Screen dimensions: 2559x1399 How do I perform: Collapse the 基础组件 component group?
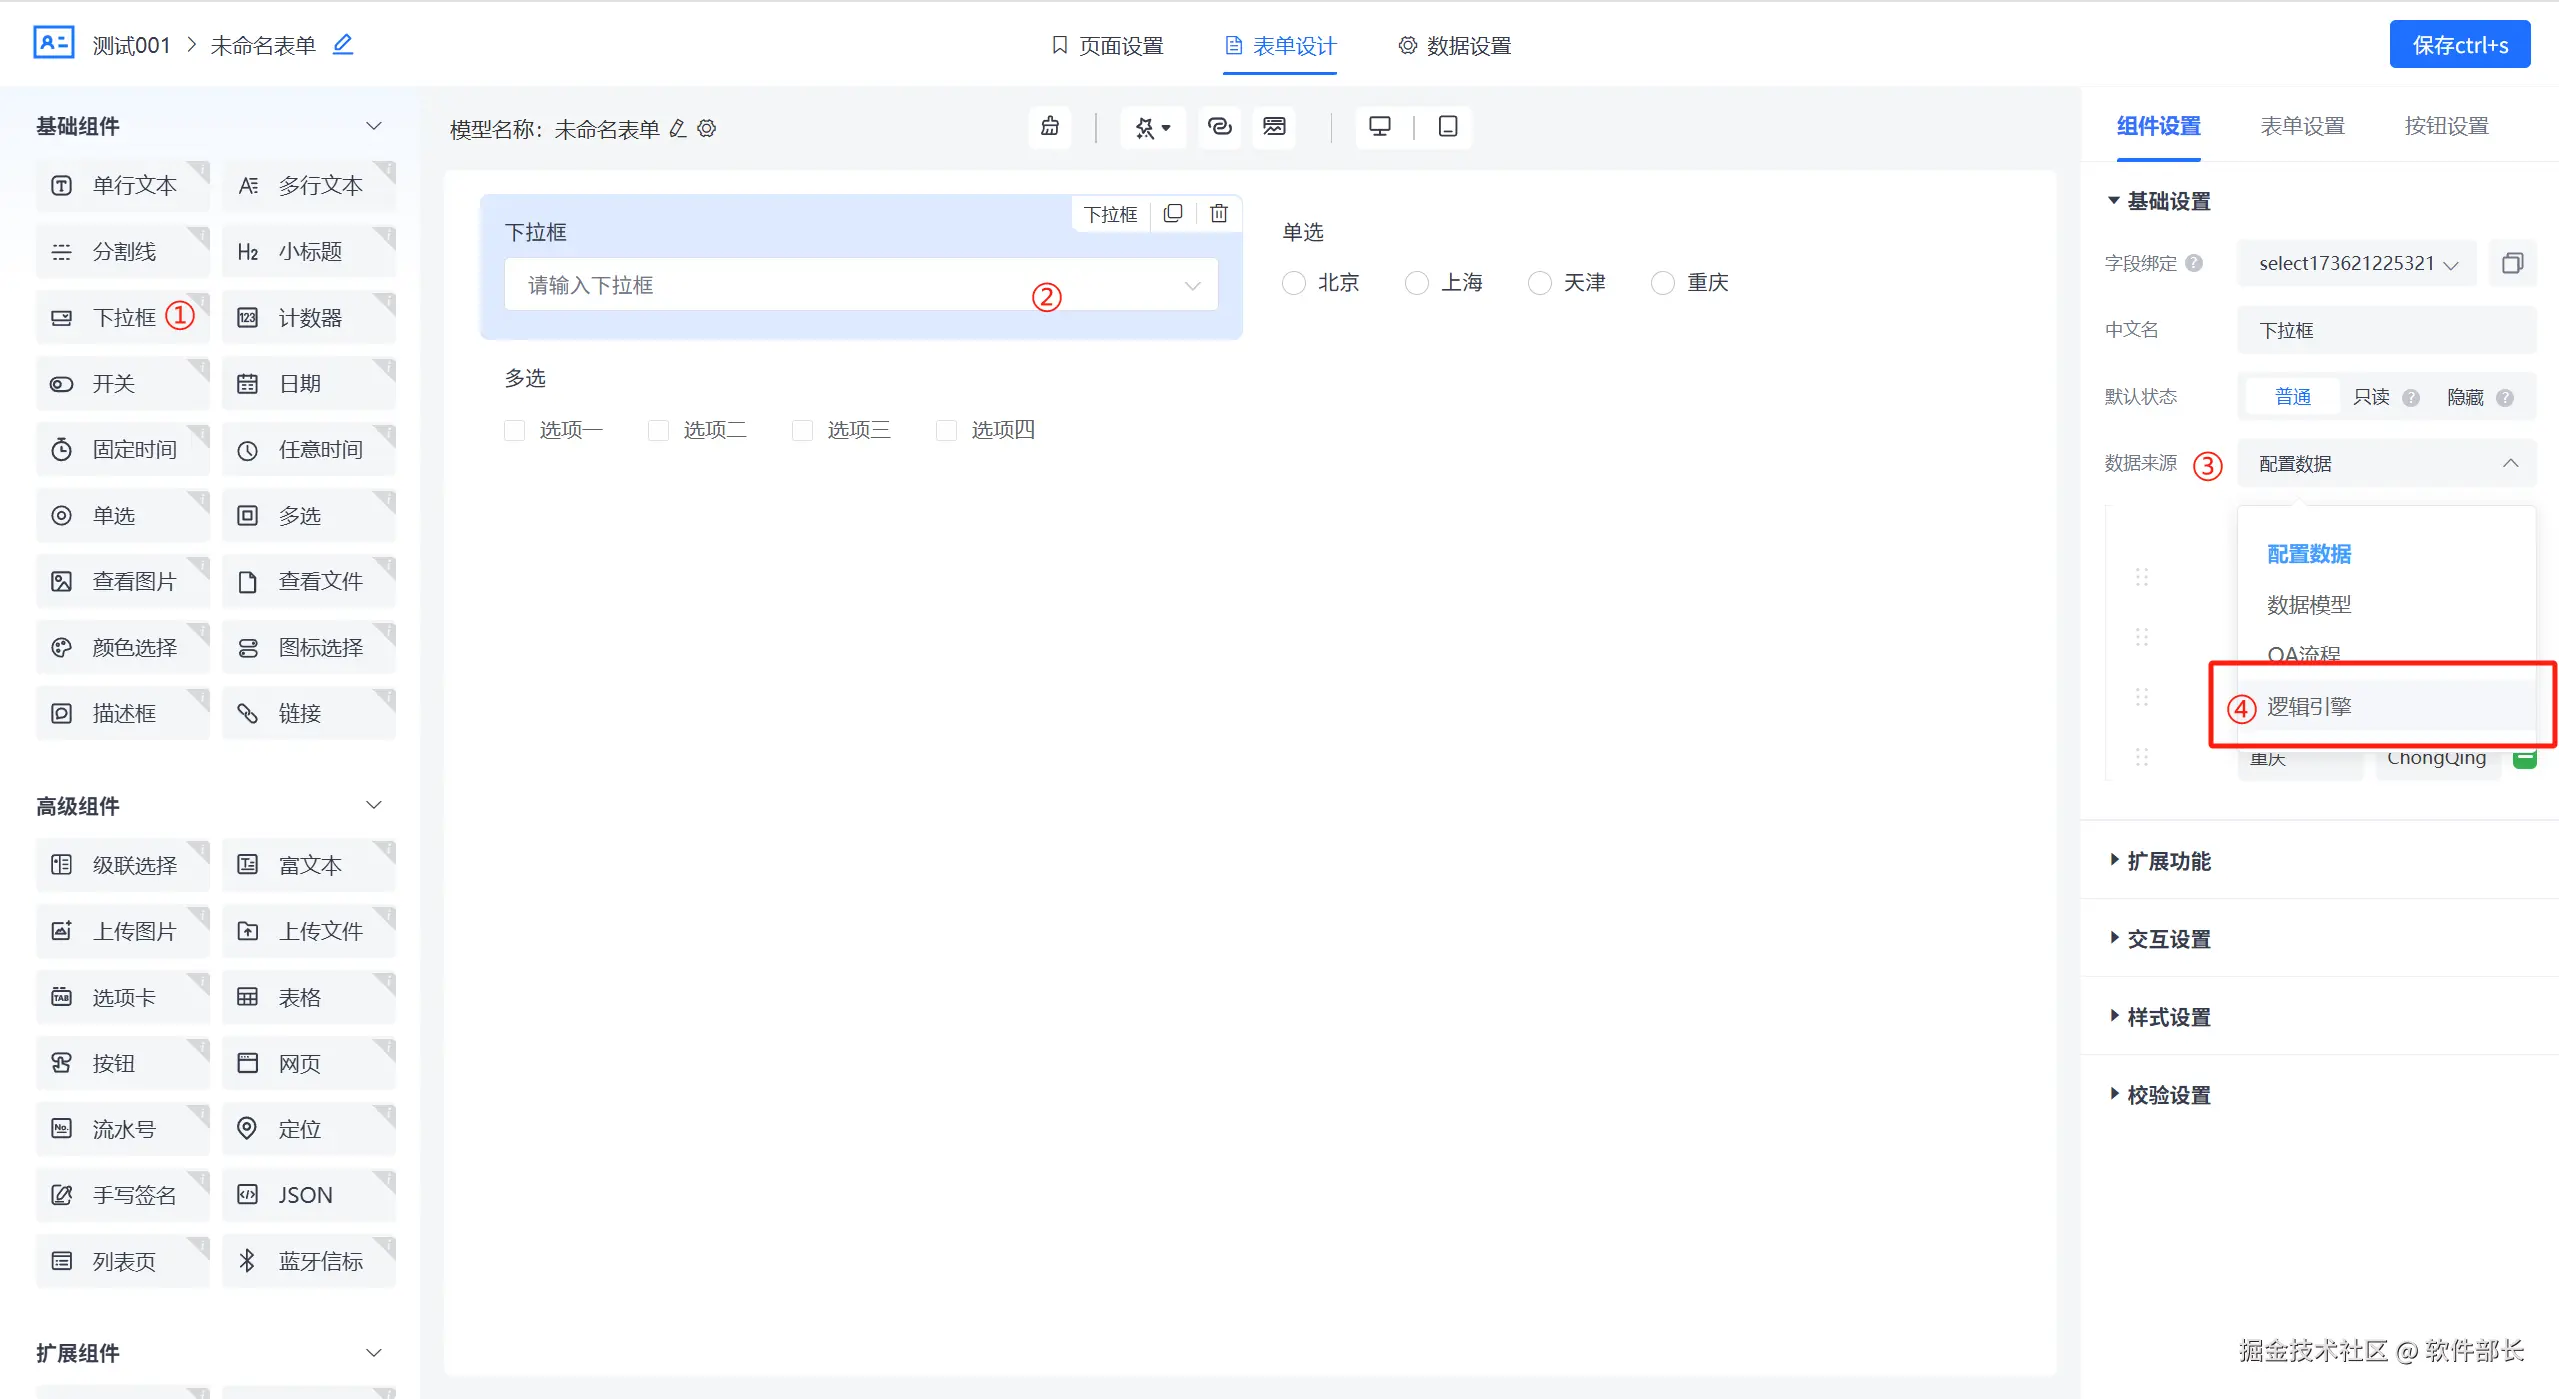coord(373,126)
